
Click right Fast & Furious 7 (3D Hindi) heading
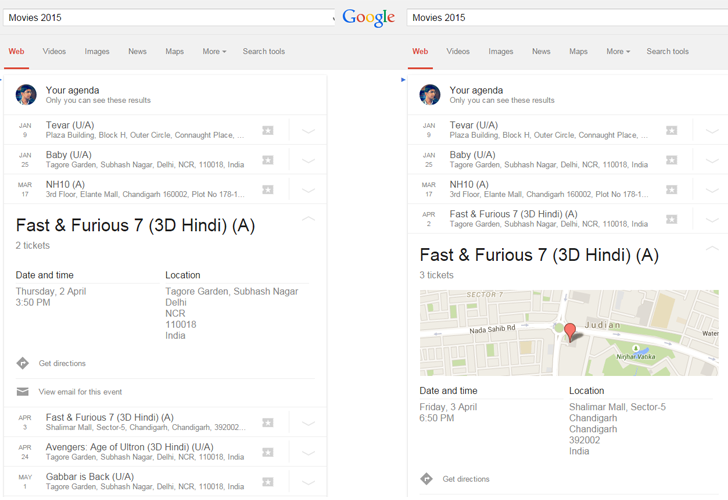tap(539, 255)
